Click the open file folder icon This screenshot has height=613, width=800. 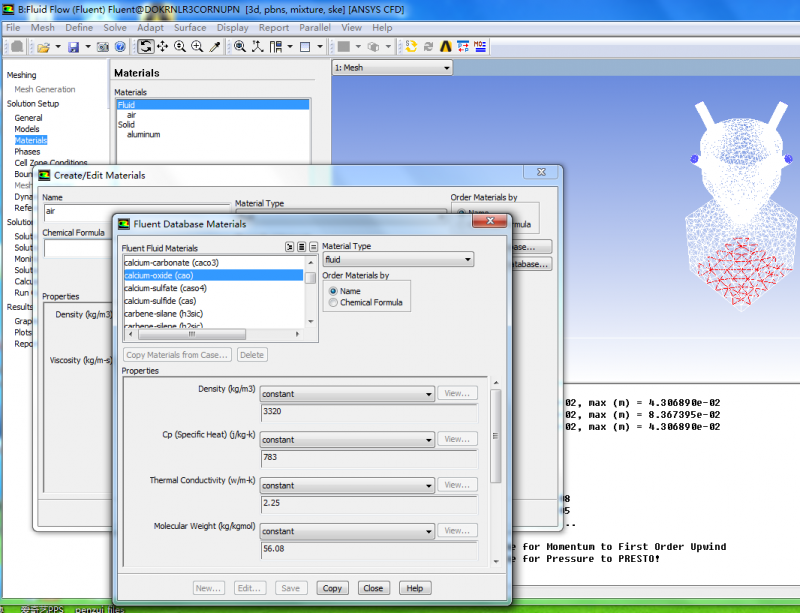pyautogui.click(x=43, y=47)
